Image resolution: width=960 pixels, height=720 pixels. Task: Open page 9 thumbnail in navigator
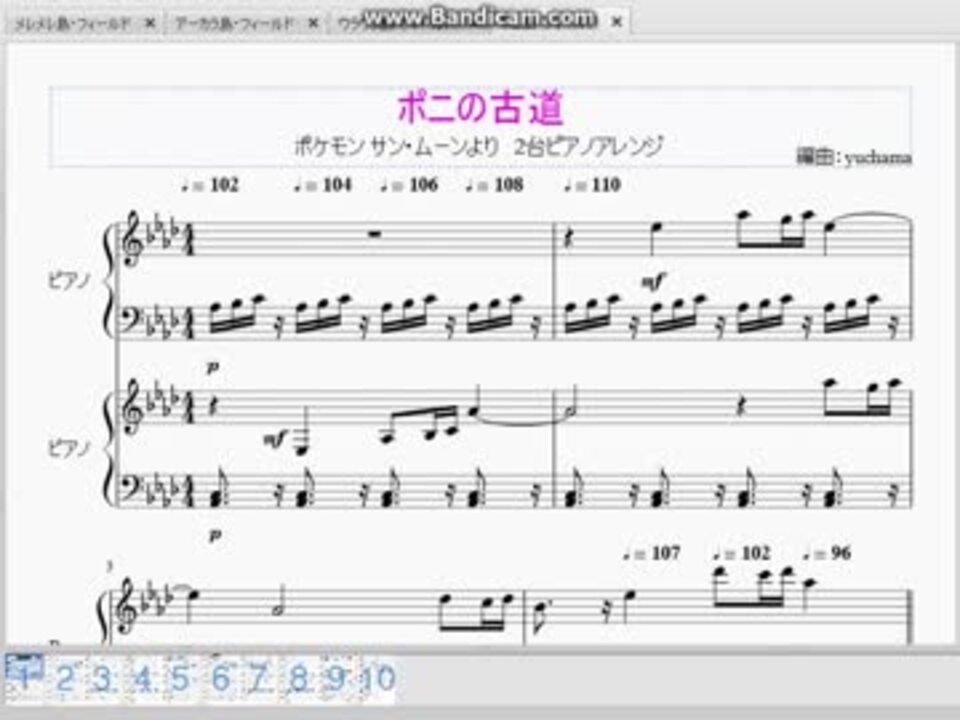coord(337,678)
